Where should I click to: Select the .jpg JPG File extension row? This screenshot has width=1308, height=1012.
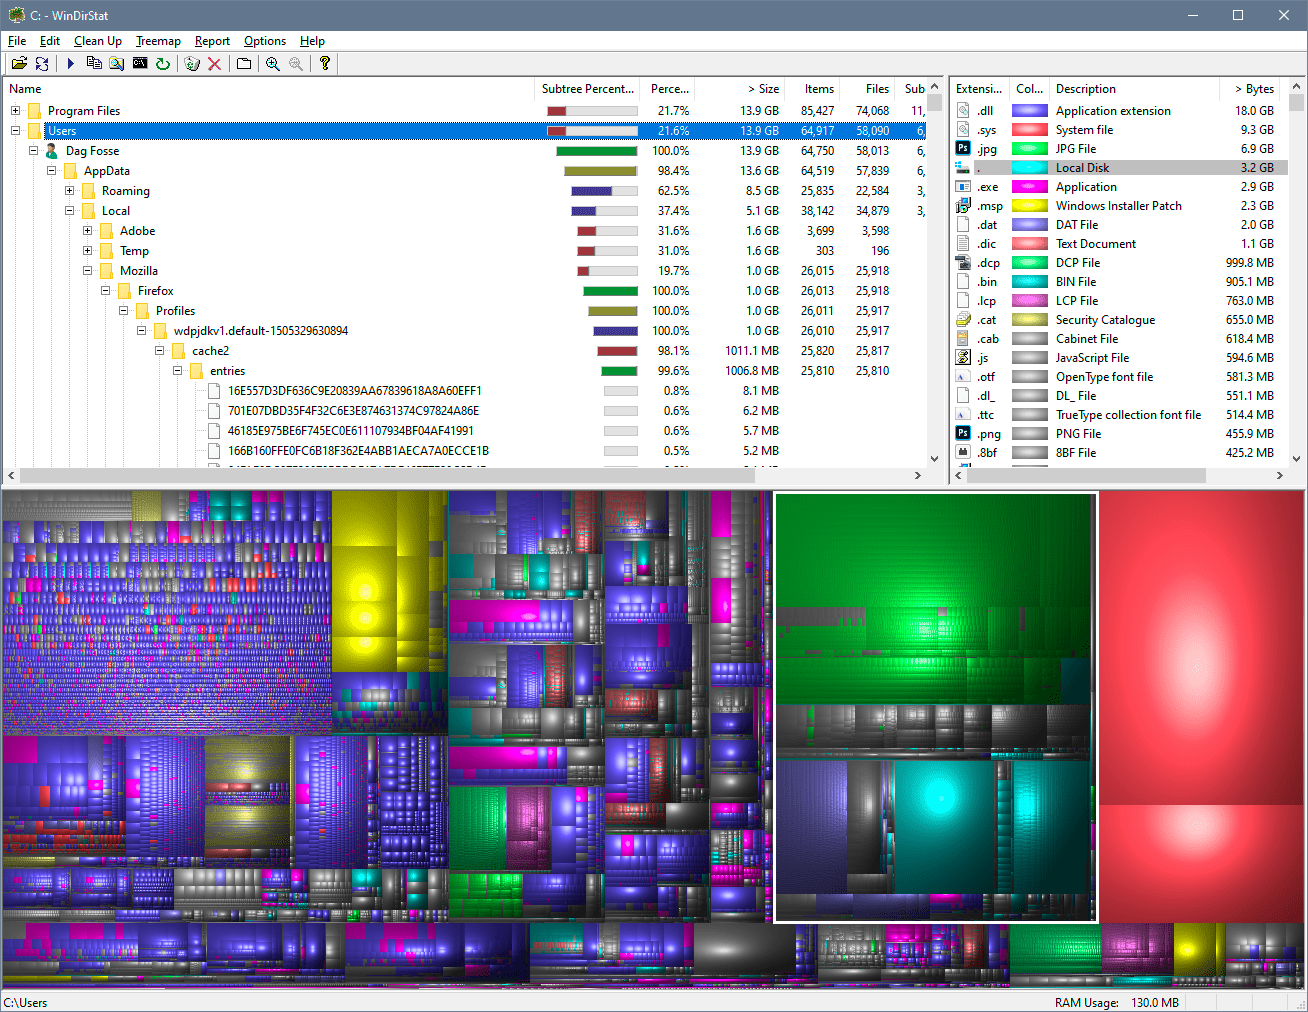point(1100,148)
